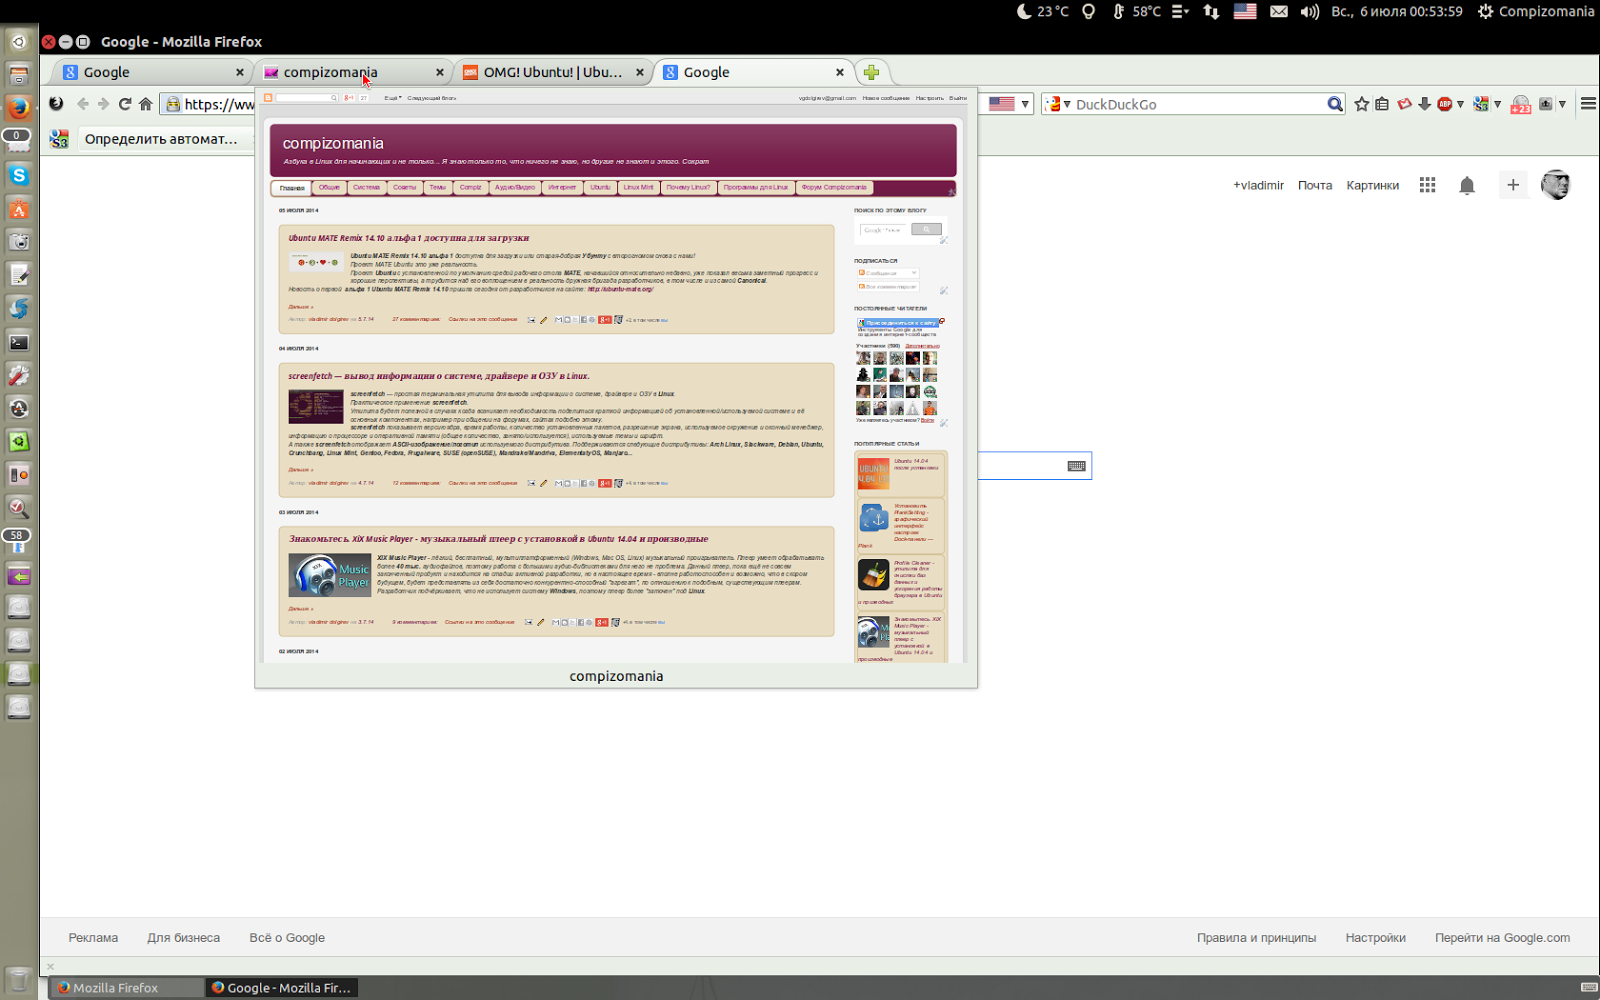The image size is (1600, 1000).
Task: Click the Google+ share plus button
Action: click(1513, 185)
